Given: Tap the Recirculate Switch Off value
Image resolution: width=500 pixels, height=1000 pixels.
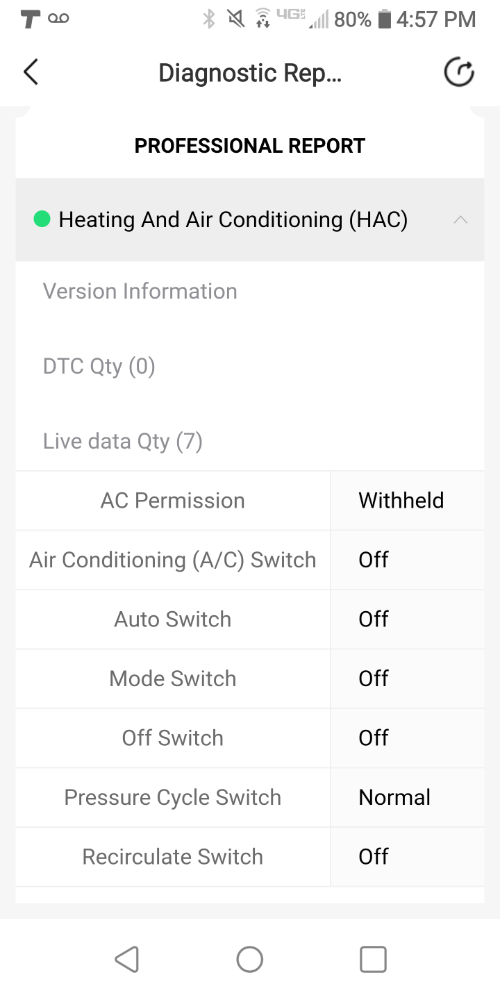Looking at the screenshot, I should [373, 857].
